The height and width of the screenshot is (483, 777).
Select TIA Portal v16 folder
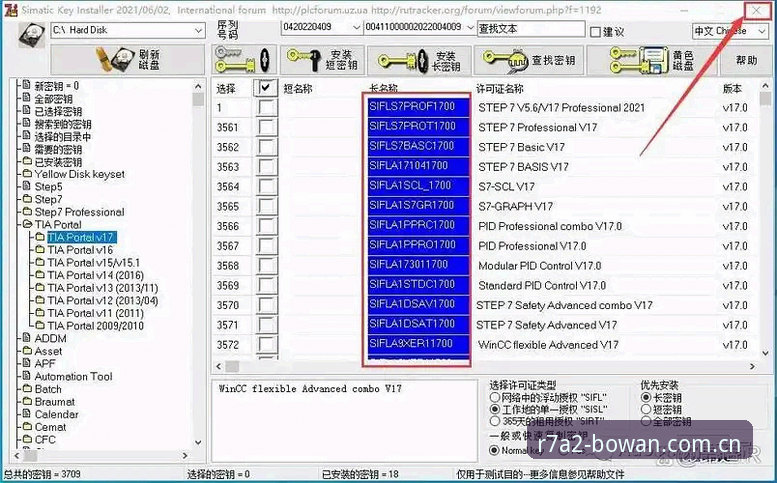click(x=80, y=250)
